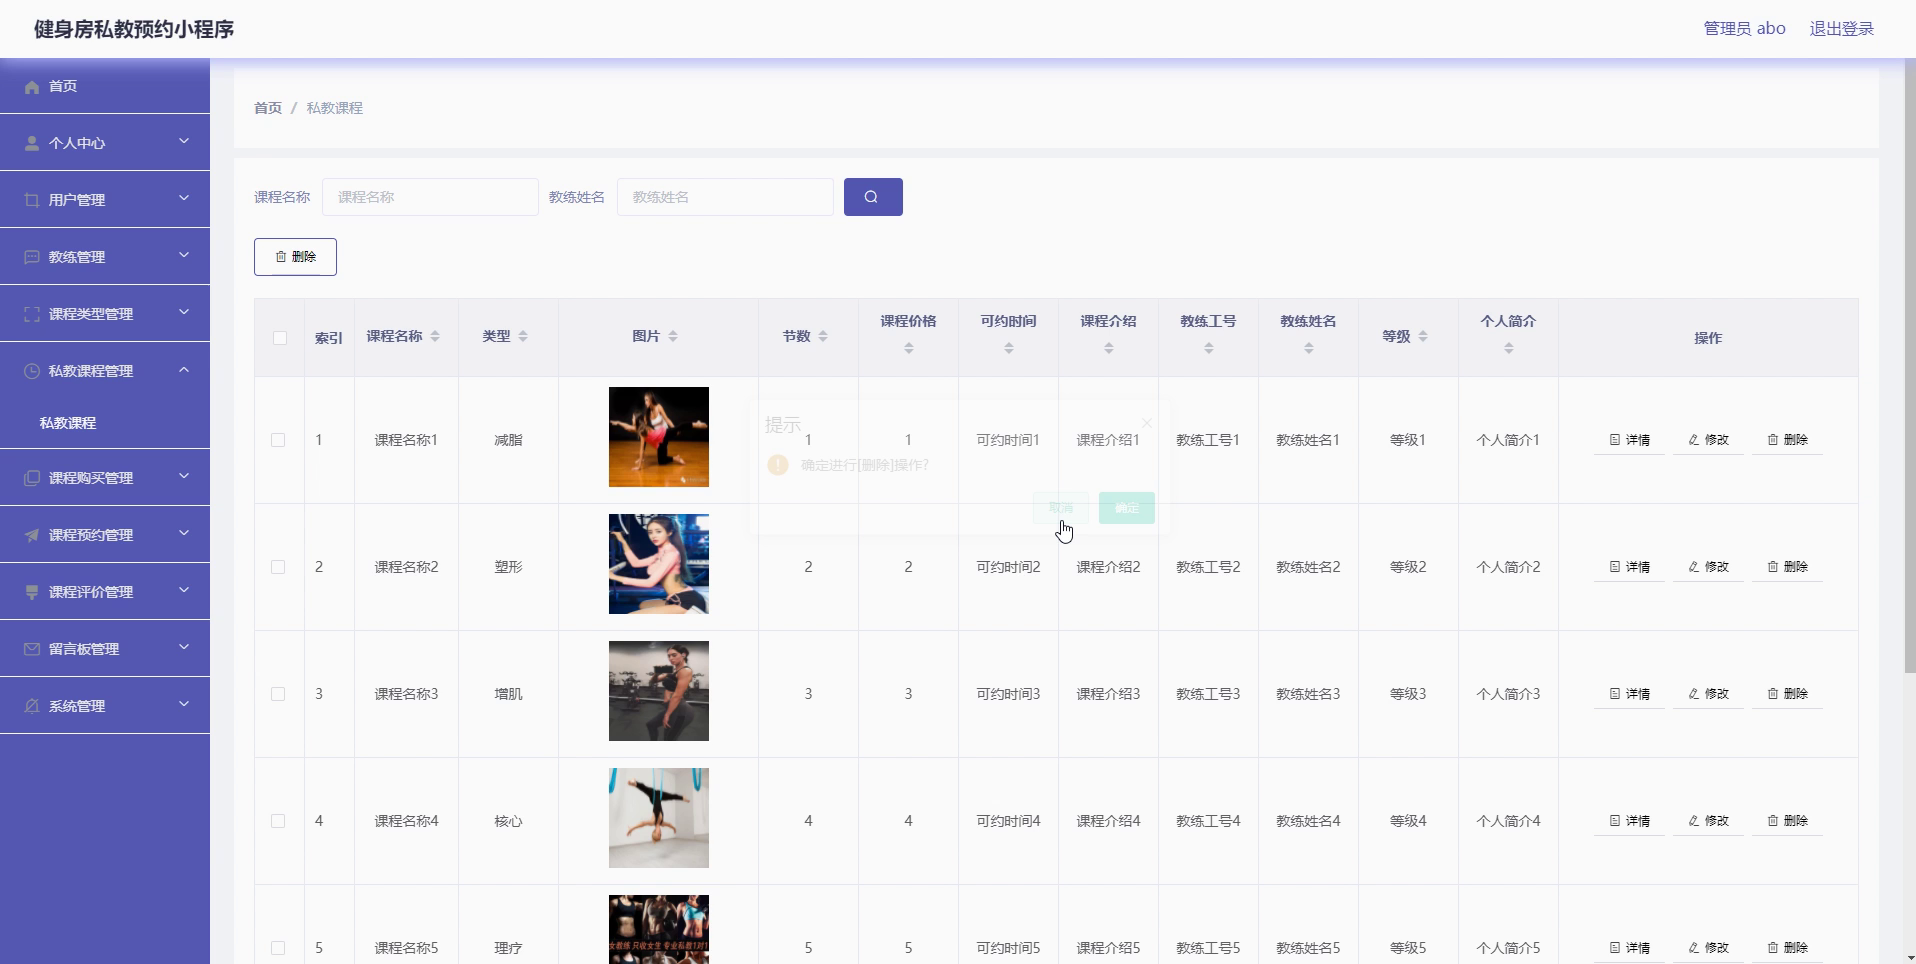Sort by 类型 column arrows
Viewport: 1916px width, 964px height.
click(523, 336)
